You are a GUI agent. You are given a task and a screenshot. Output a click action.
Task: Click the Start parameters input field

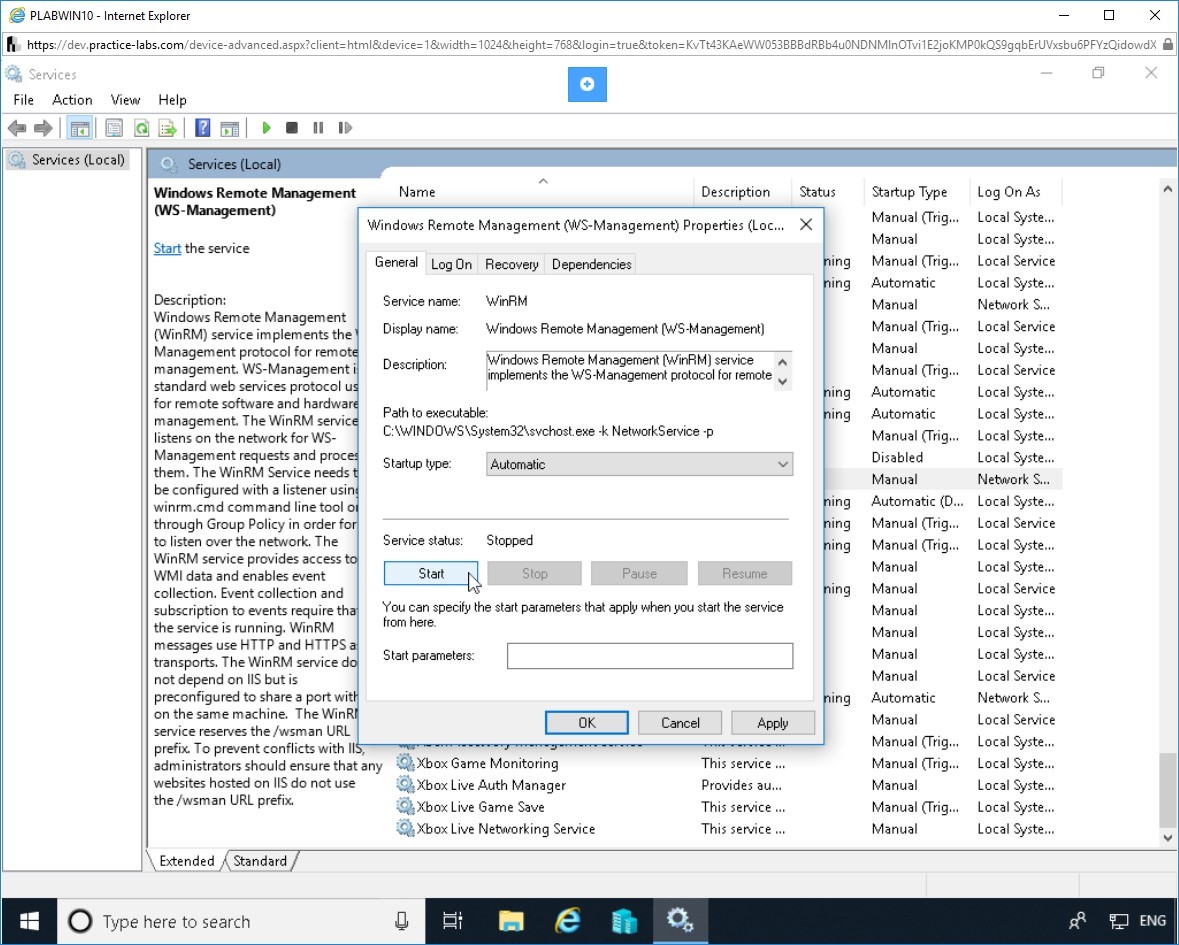(650, 656)
